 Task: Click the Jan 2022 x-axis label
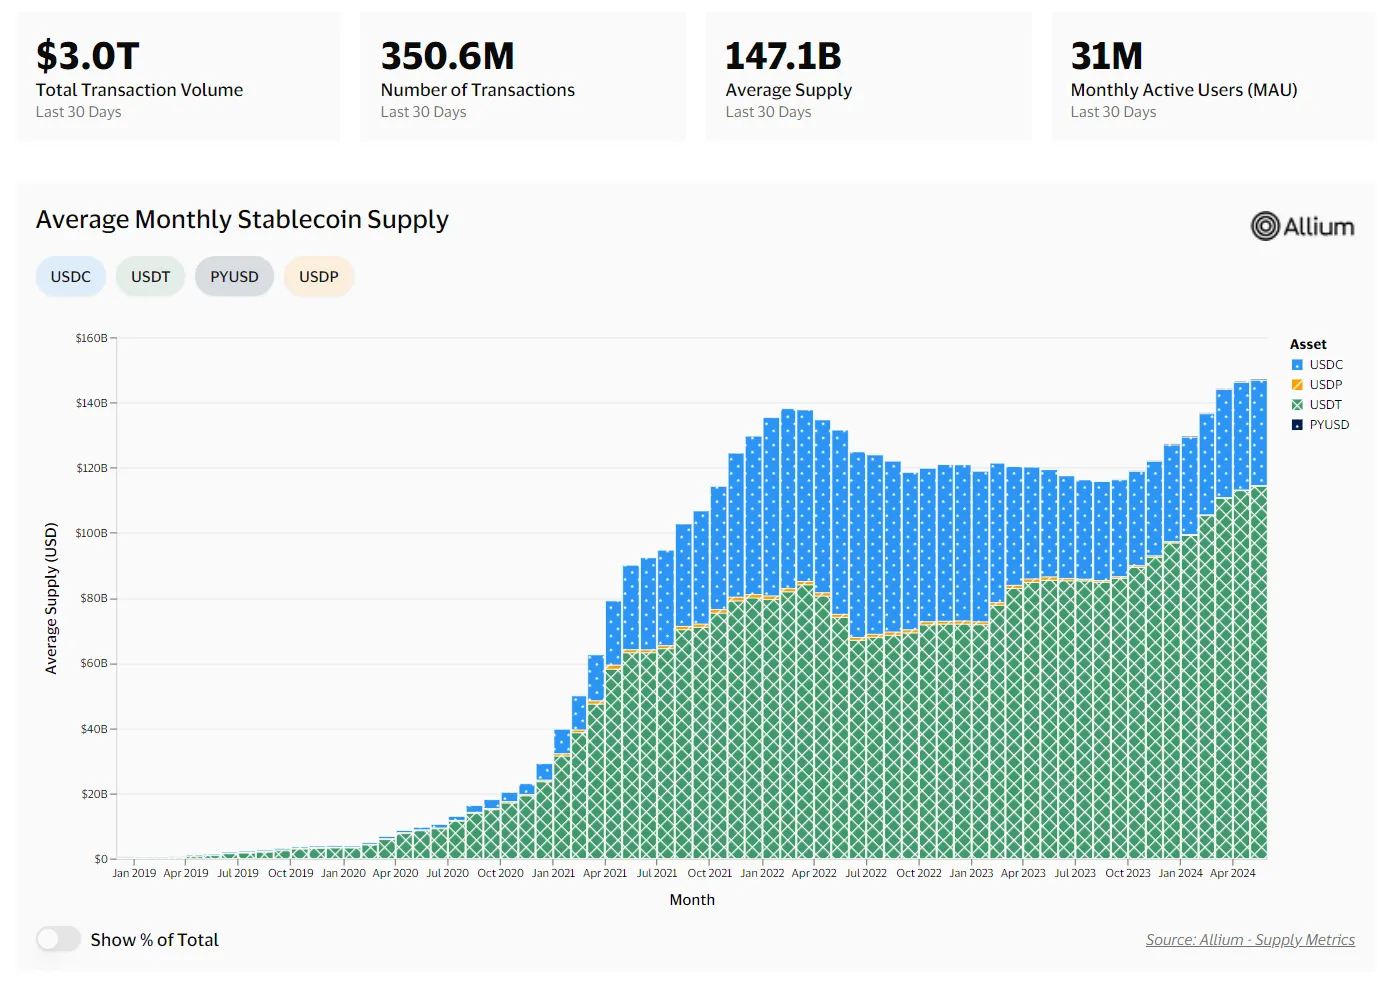click(x=762, y=873)
